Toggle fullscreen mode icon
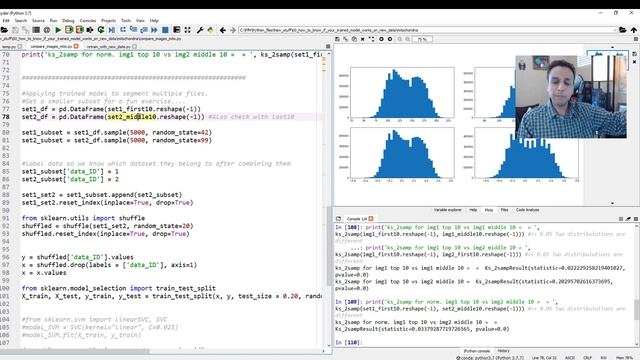Image resolution: width=640 pixels, height=360 pixels. coord(187,30)
